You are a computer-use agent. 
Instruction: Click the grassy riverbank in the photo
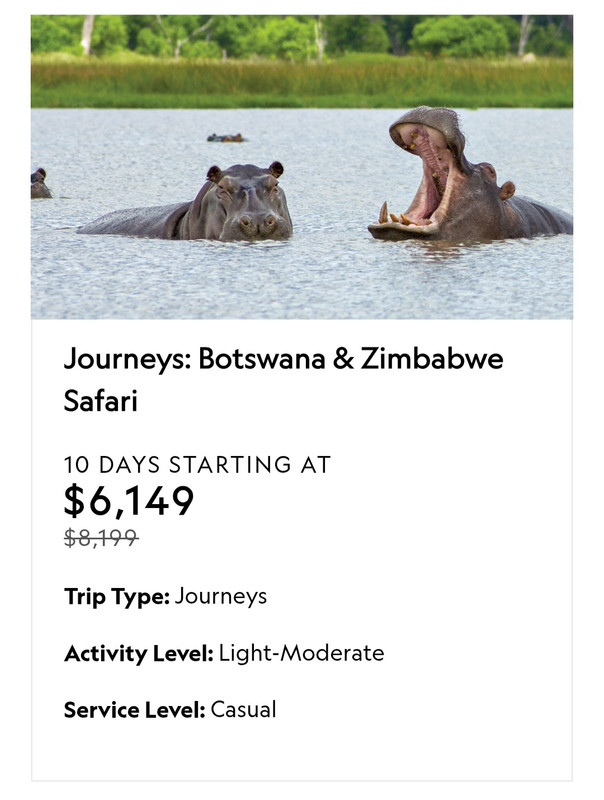click(302, 82)
